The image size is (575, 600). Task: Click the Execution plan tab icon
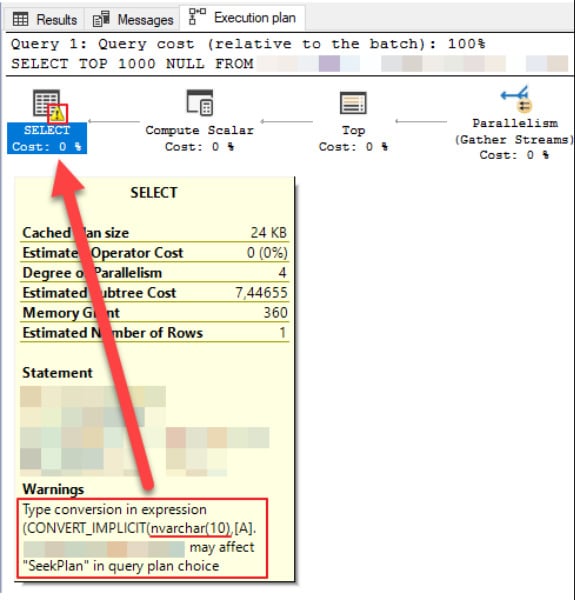pyautogui.click(x=197, y=17)
